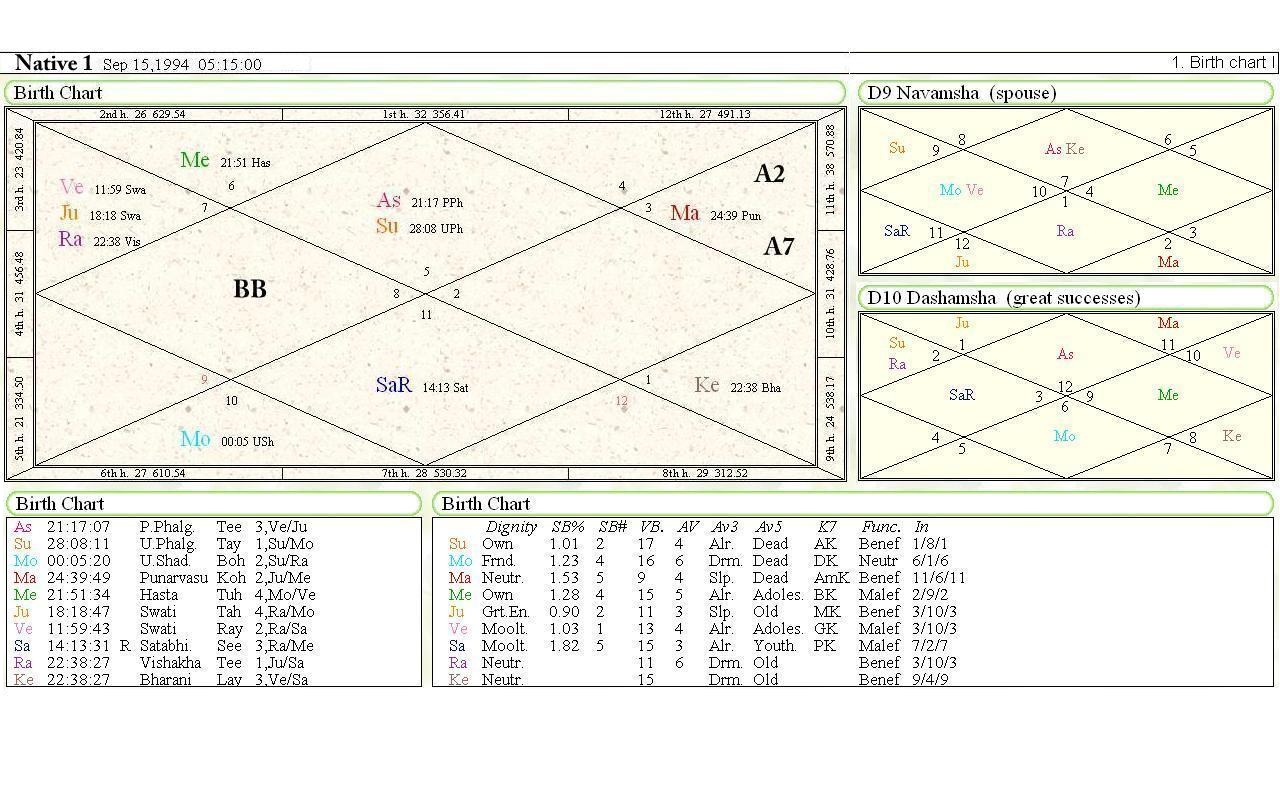Click the '6th h. 27 610.54' house label
Viewport: 1280px width, 800px height.
pos(143,473)
